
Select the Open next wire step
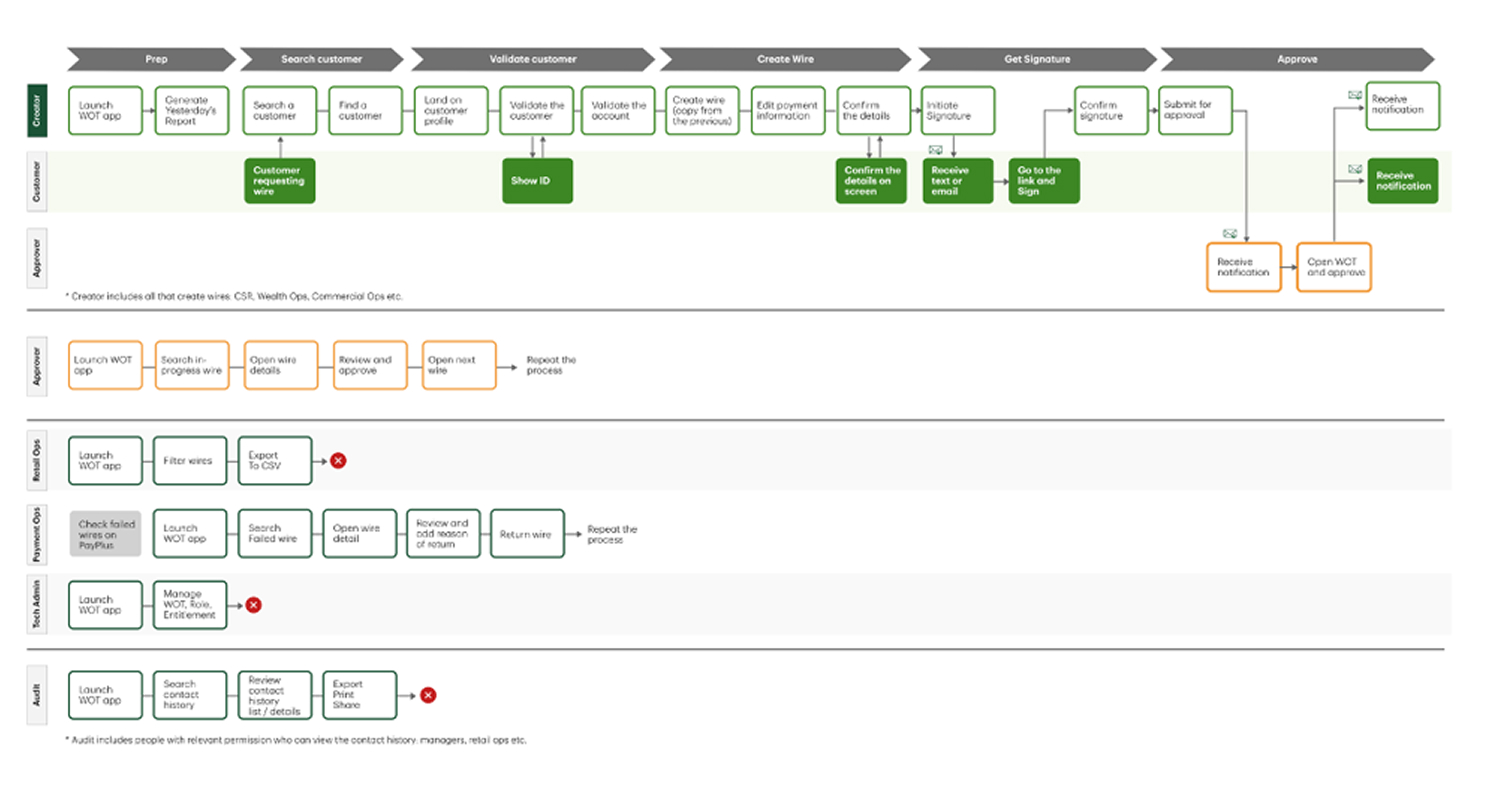(x=459, y=365)
